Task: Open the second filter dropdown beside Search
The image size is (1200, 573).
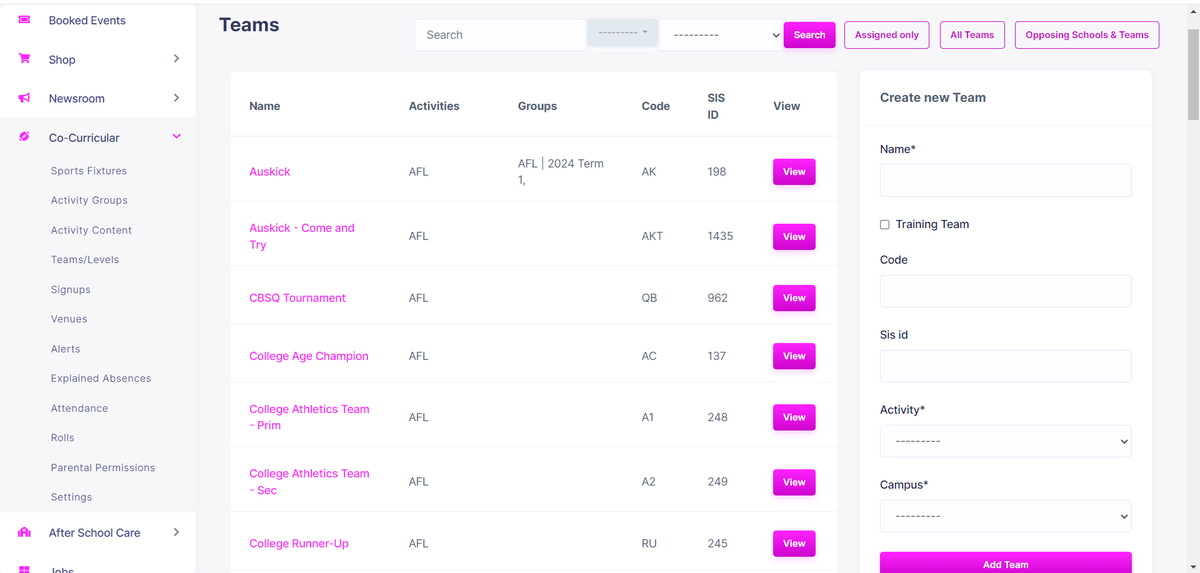Action: (720, 35)
